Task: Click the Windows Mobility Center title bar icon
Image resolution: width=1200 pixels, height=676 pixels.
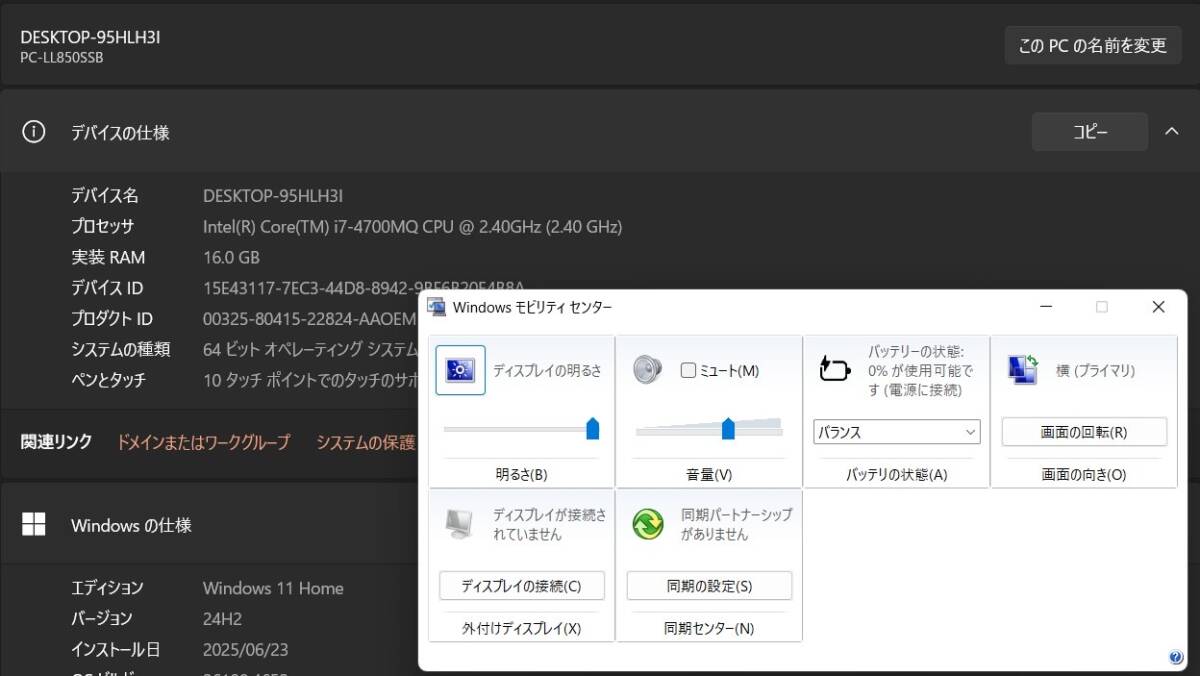Action: [436, 307]
